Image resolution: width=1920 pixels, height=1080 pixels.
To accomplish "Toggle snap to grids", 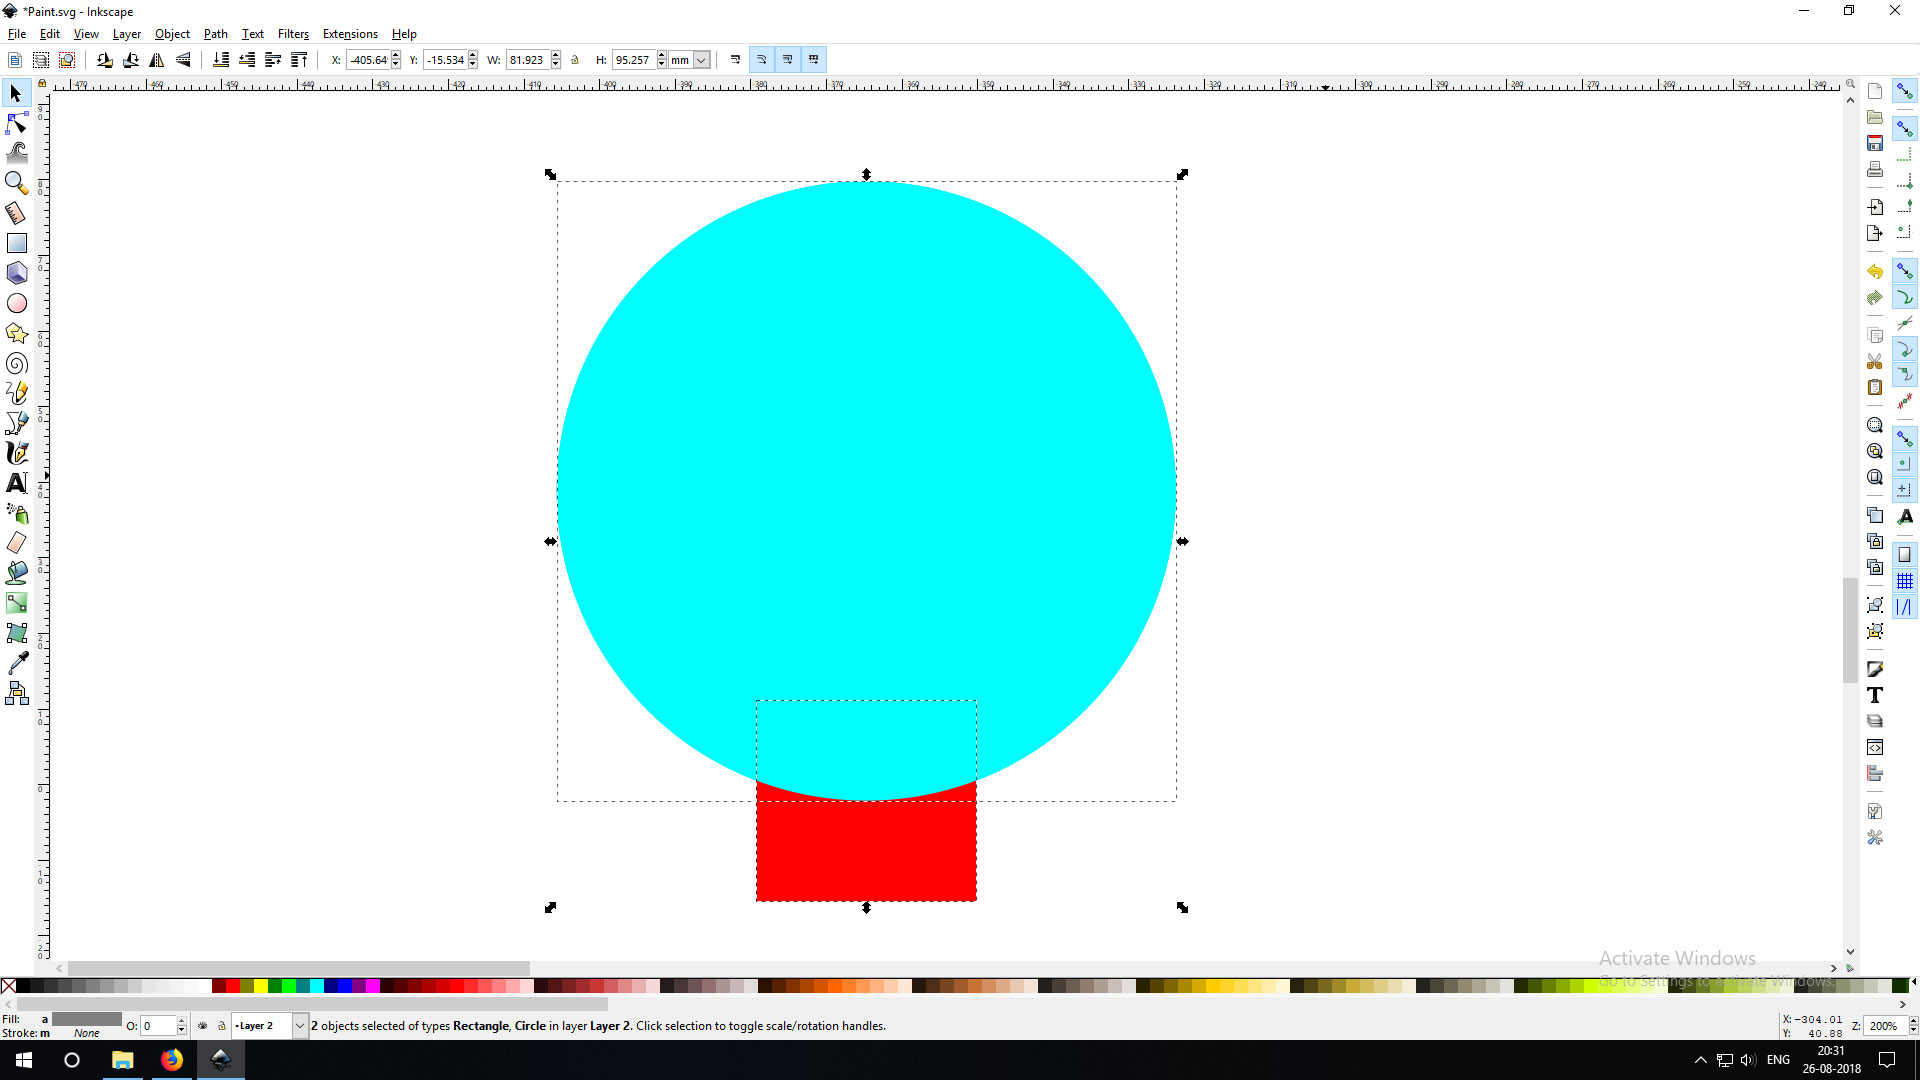I will 1905,581.
